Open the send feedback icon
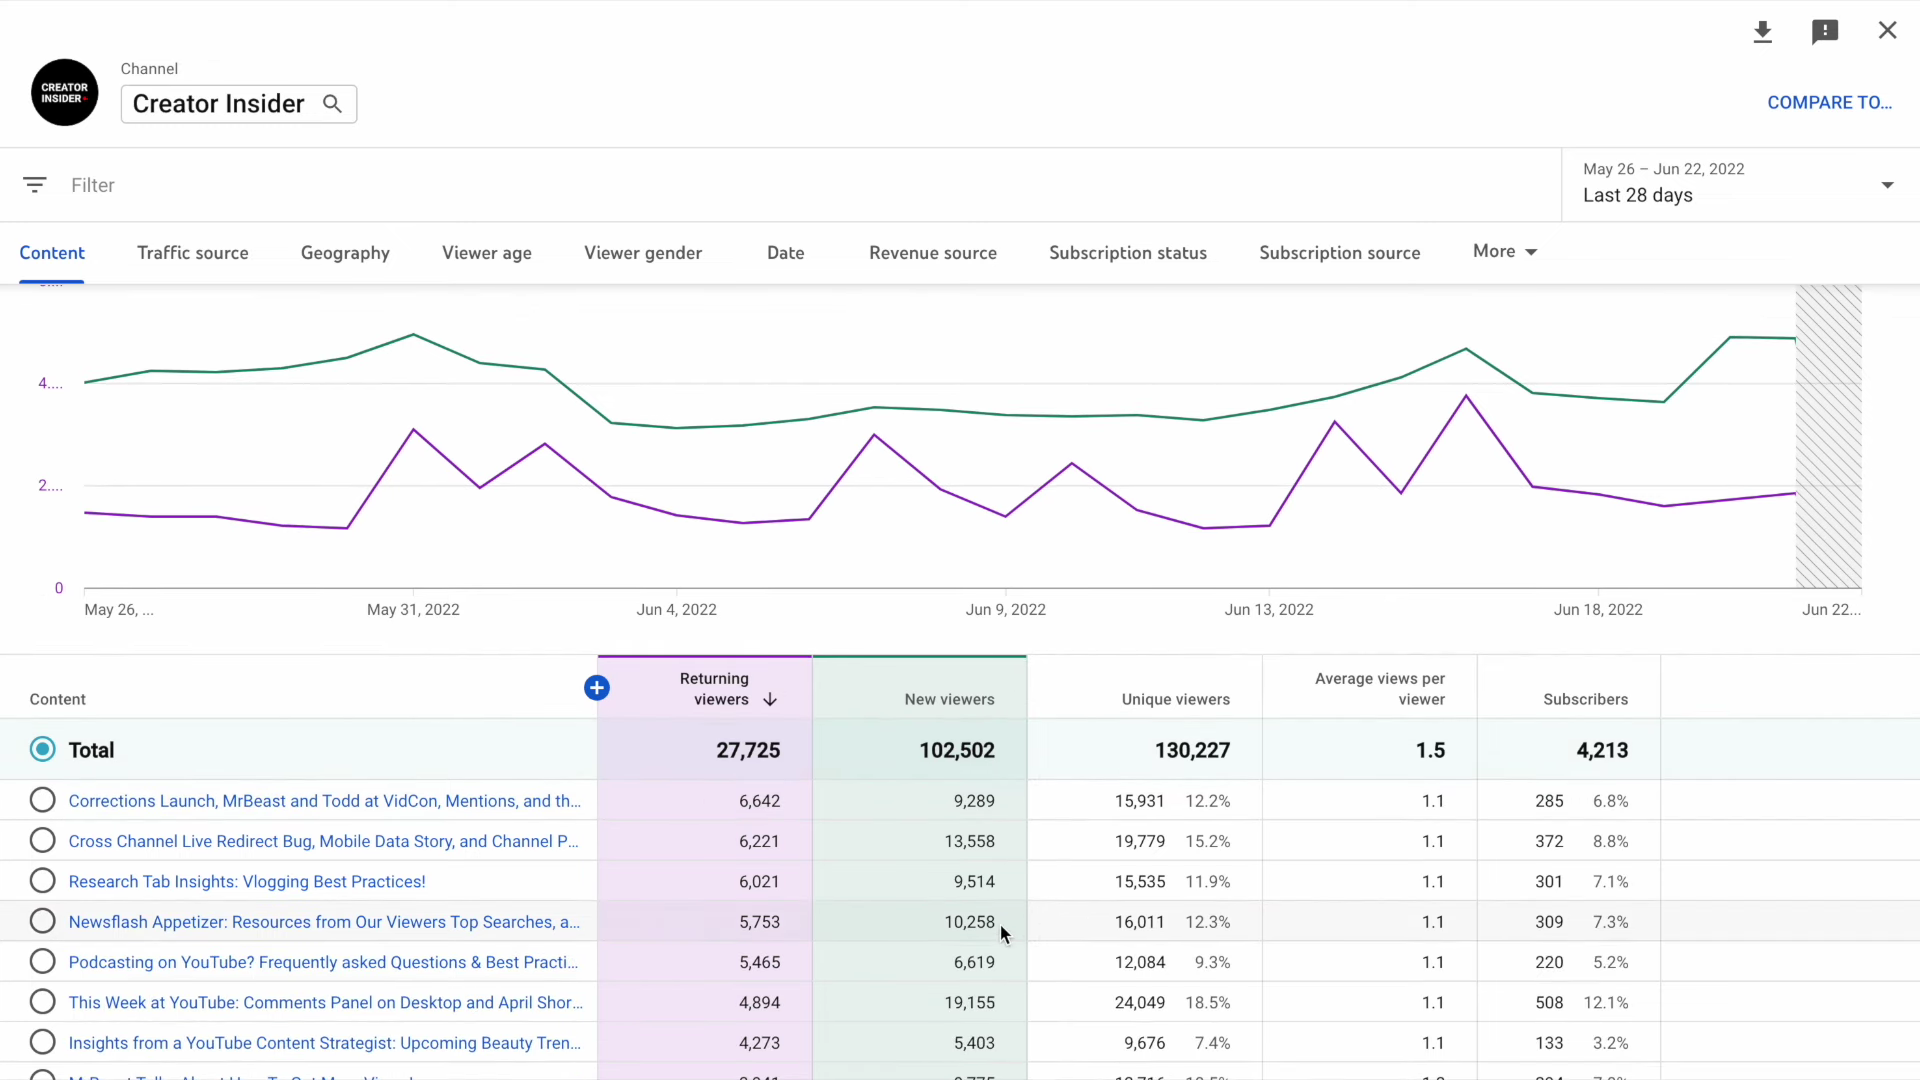 click(1825, 32)
